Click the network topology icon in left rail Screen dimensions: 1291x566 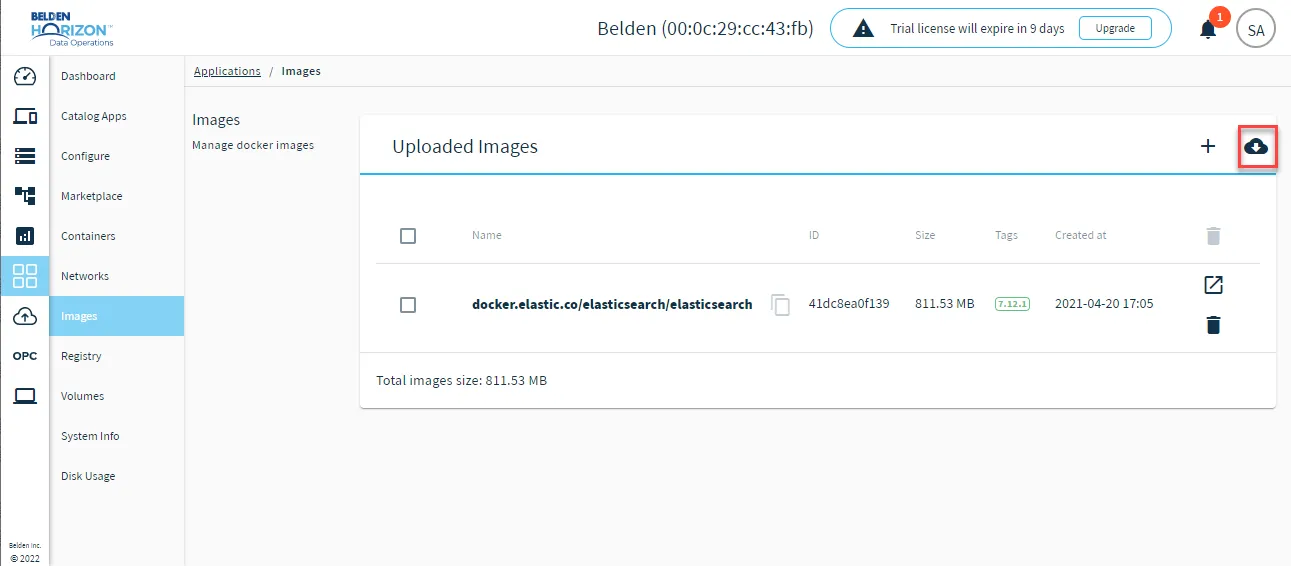click(x=25, y=196)
